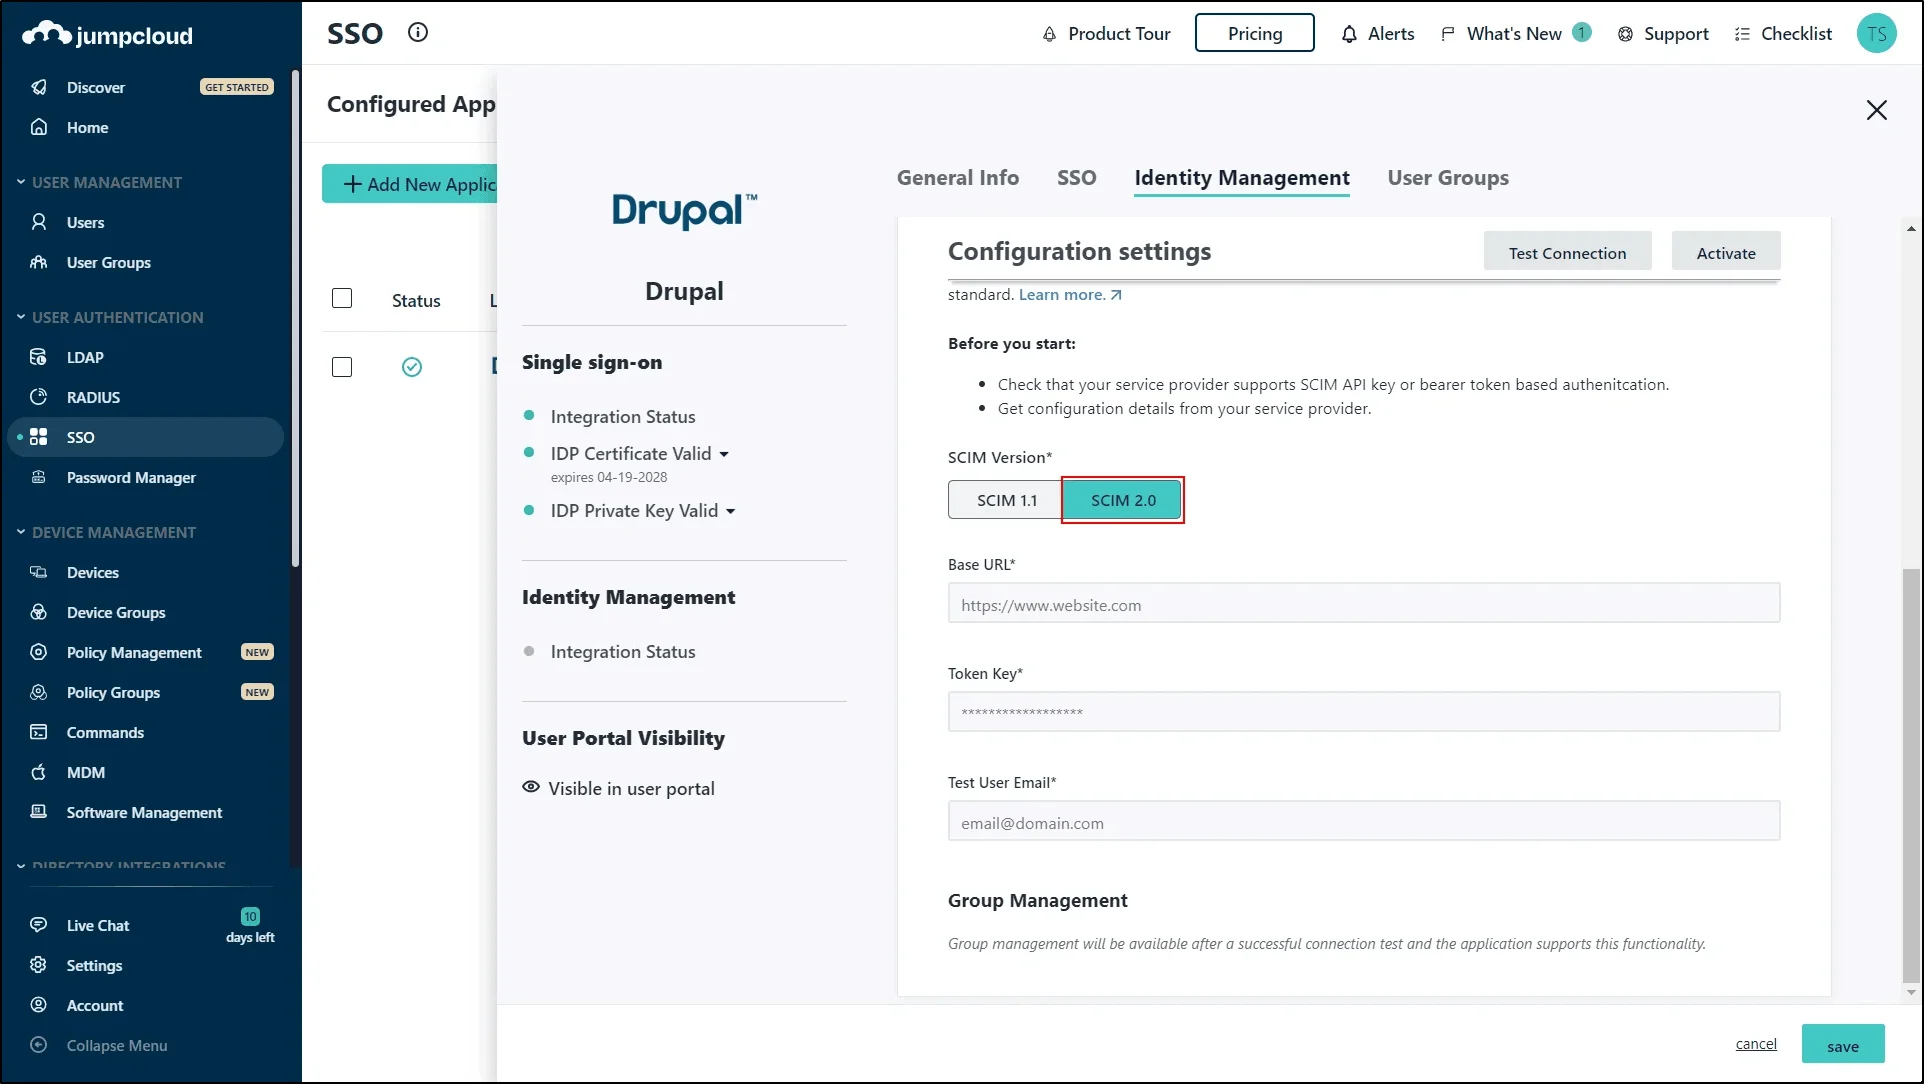The image size is (1924, 1084).
Task: Click Test Connection button
Action: click(1567, 253)
